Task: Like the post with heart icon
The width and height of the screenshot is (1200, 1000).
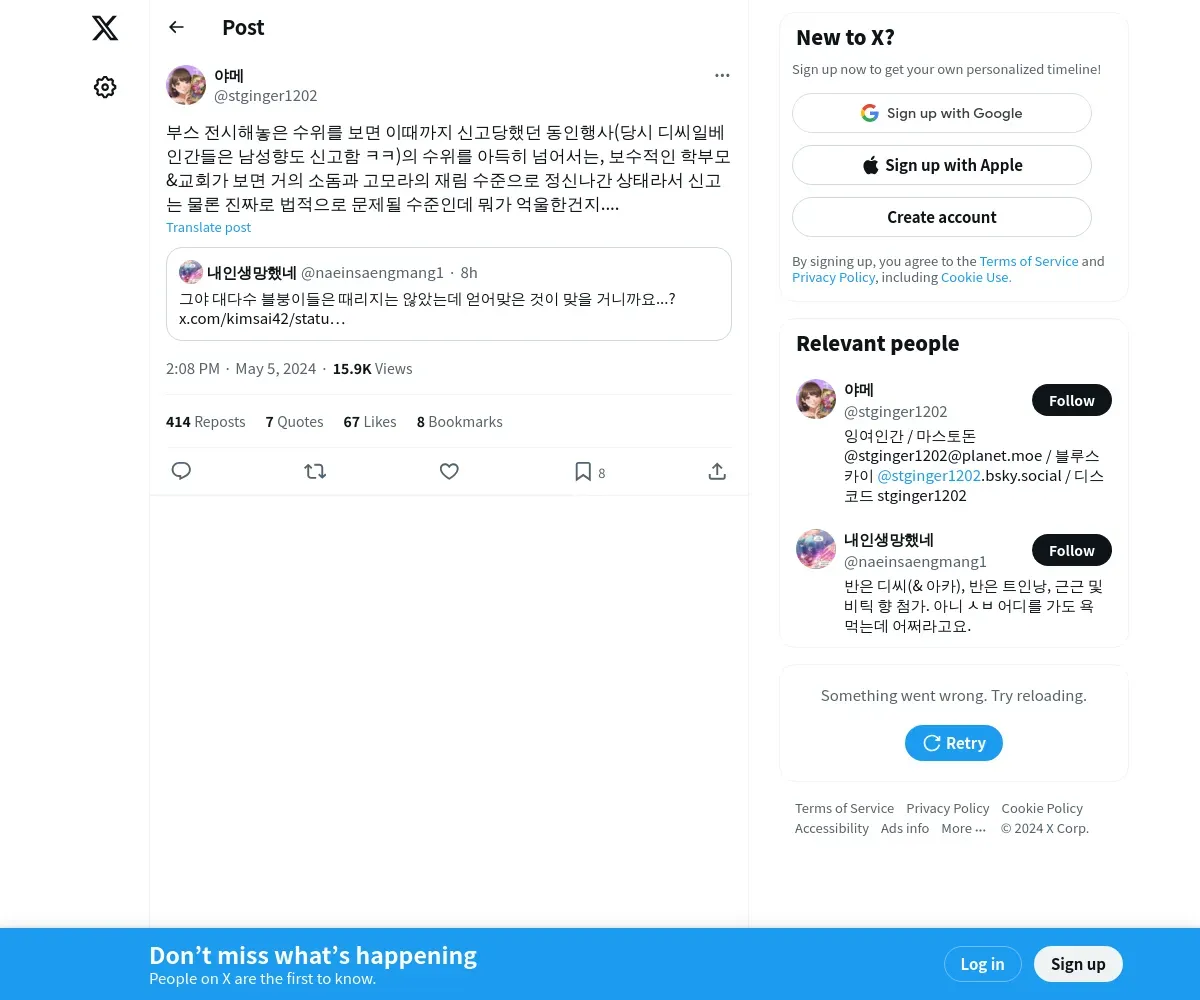Action: pos(449,471)
